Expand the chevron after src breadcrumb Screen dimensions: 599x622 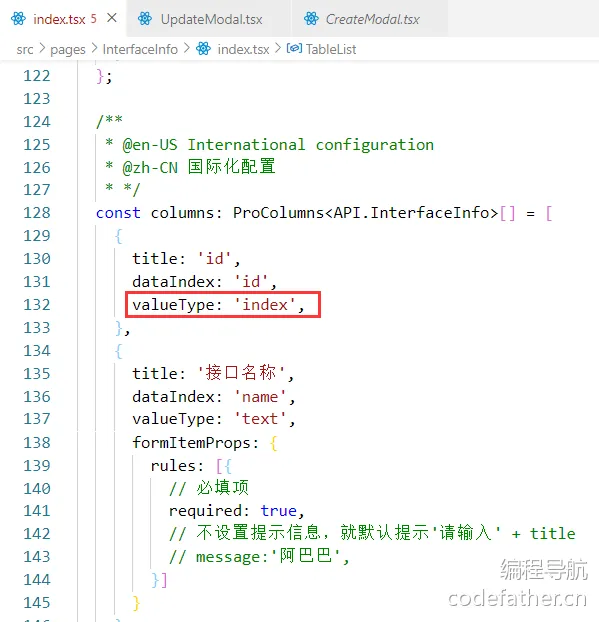click(x=42, y=49)
